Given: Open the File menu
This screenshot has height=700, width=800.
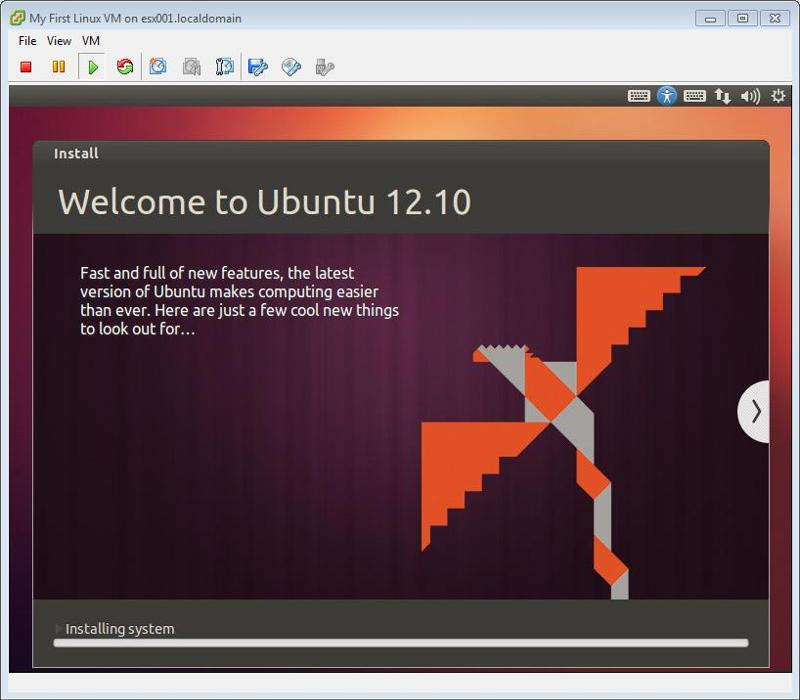Looking at the screenshot, I should click(x=27, y=41).
